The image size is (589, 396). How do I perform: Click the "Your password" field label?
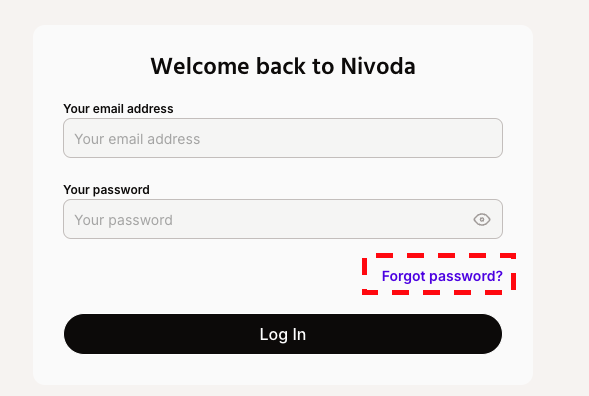coord(106,190)
